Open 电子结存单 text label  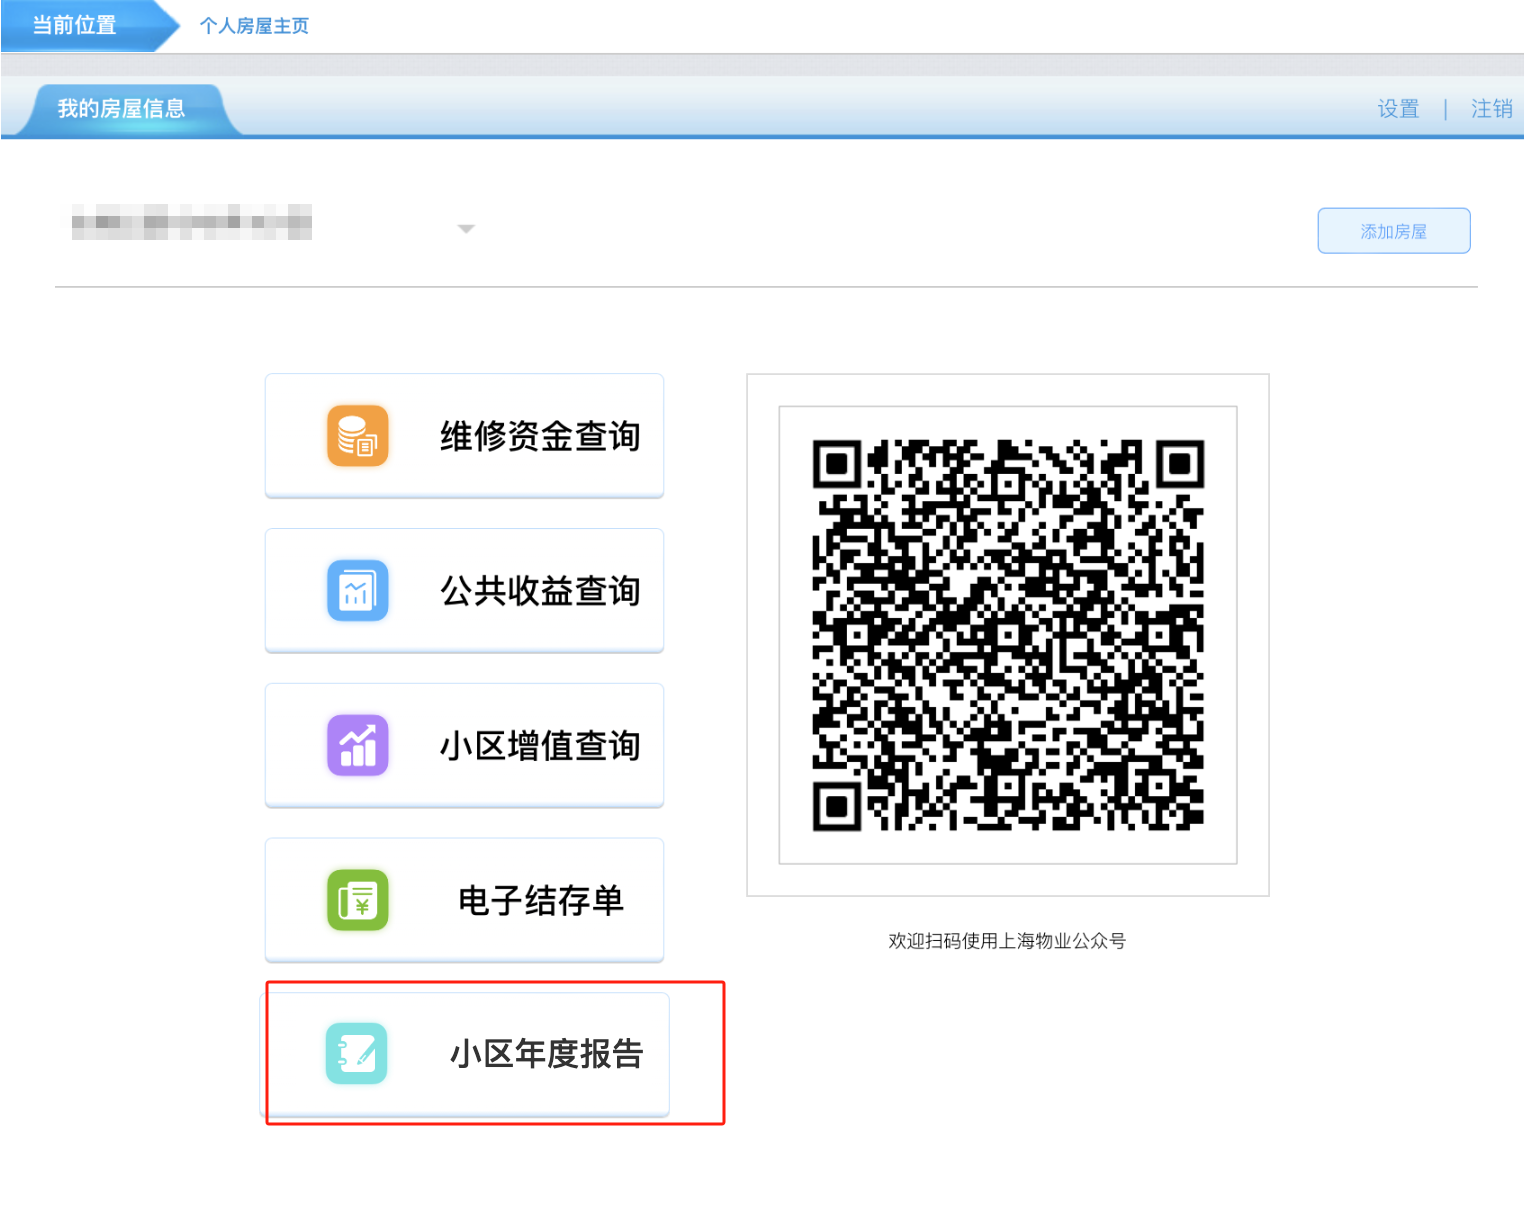(541, 900)
